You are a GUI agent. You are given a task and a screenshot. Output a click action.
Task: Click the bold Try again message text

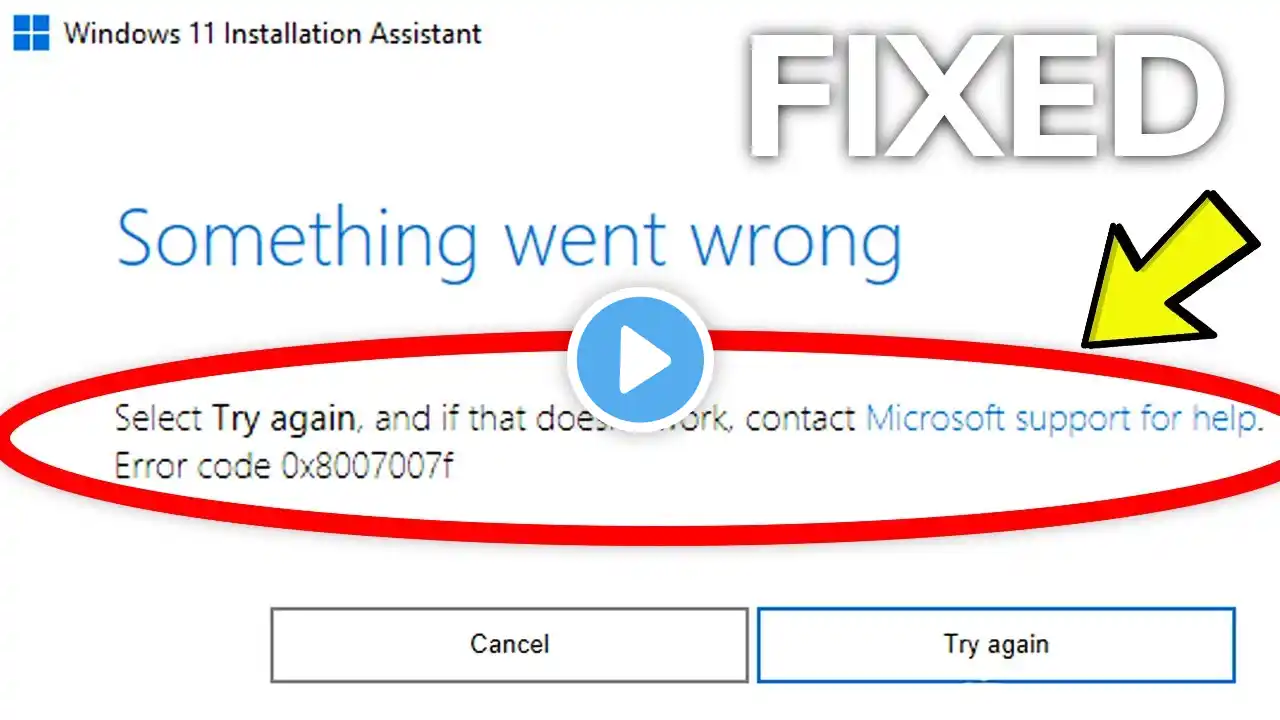[x=285, y=419]
